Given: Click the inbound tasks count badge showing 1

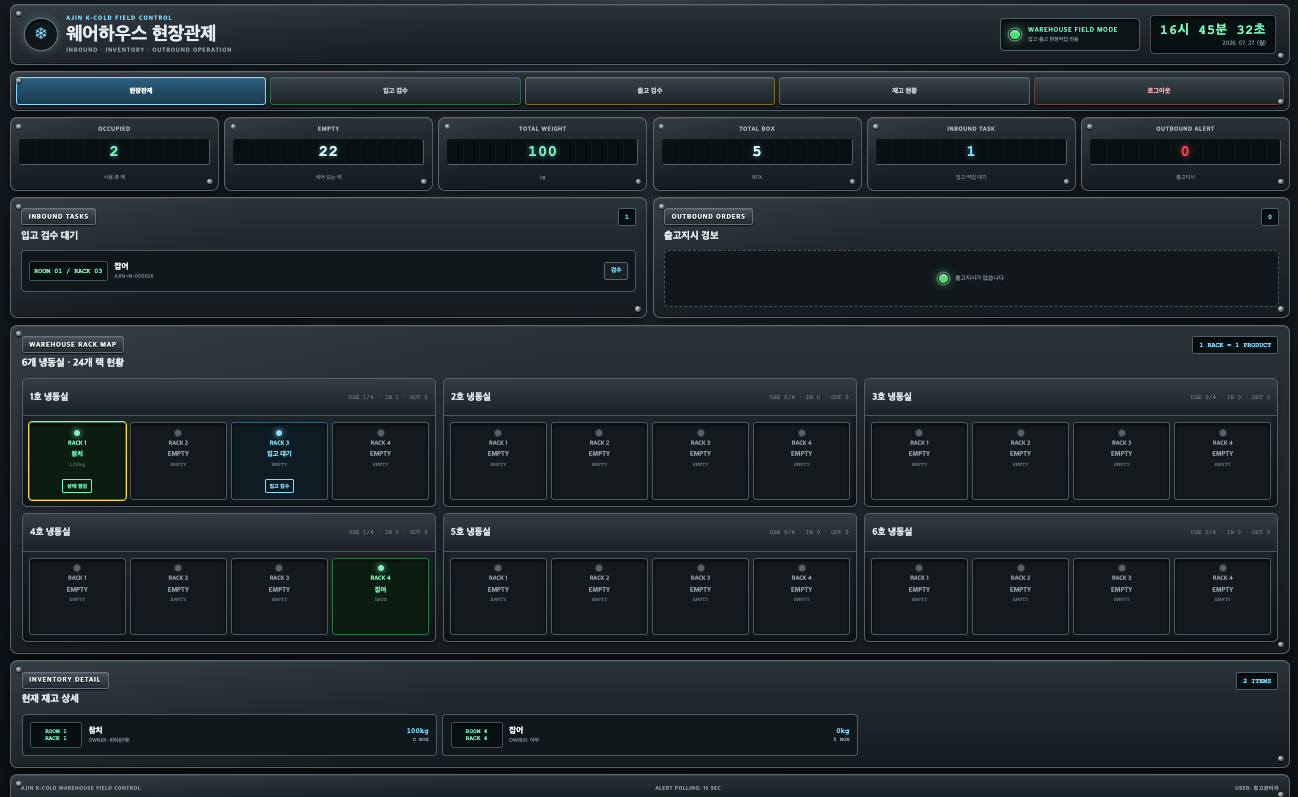Looking at the screenshot, I should pos(627,216).
